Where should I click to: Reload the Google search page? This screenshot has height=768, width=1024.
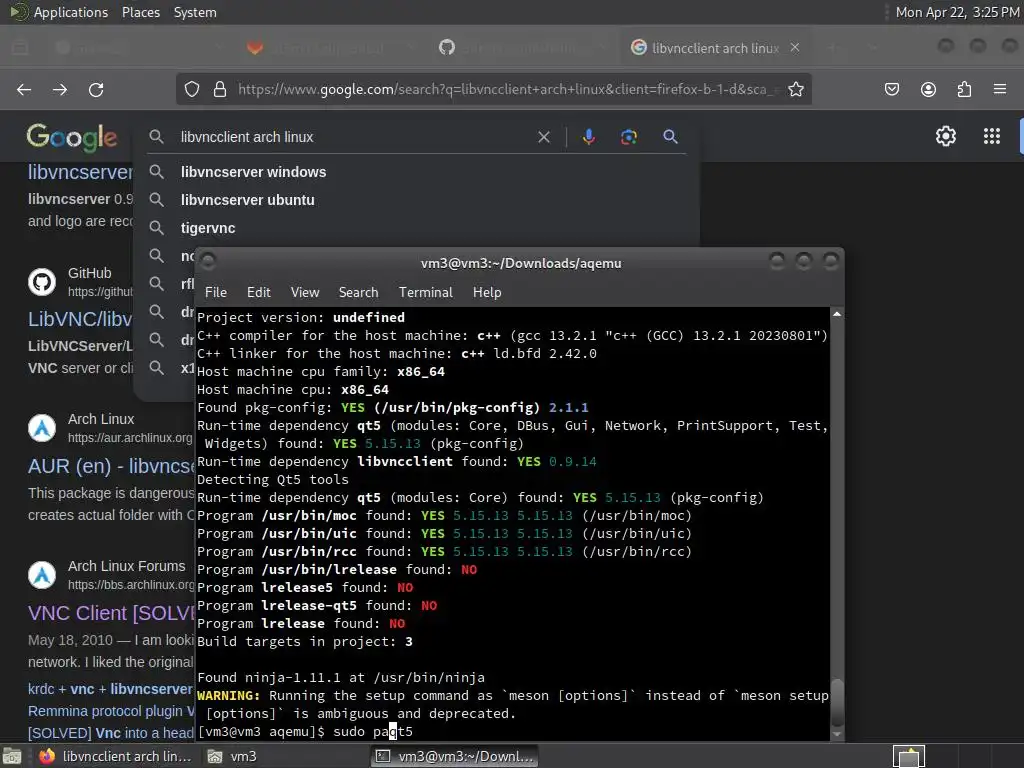click(x=96, y=89)
